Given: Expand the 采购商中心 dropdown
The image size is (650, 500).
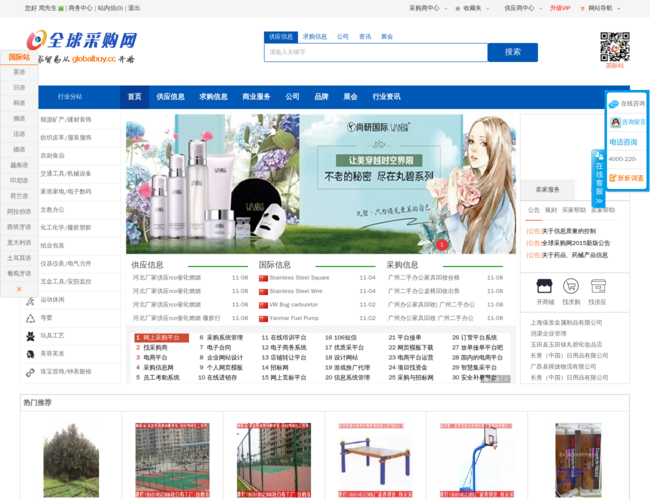Looking at the screenshot, I should [x=445, y=8].
